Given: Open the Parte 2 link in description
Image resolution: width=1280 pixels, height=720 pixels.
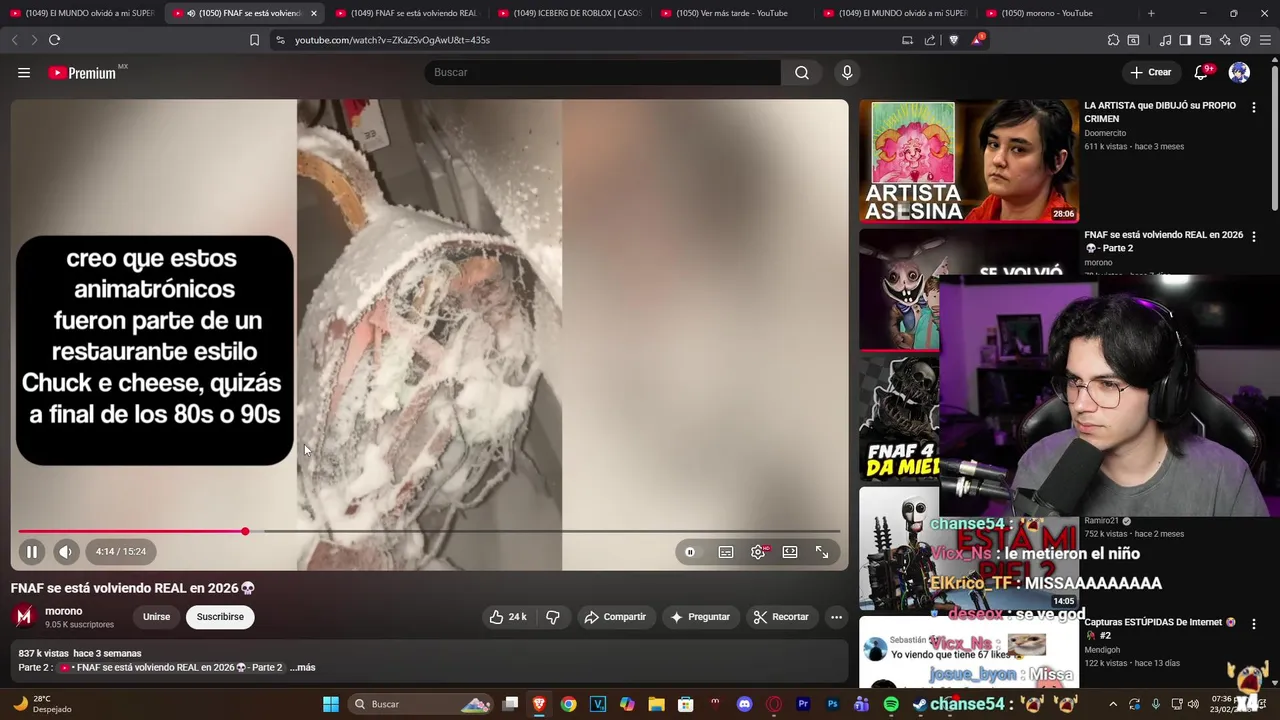Looking at the screenshot, I should click(170, 667).
